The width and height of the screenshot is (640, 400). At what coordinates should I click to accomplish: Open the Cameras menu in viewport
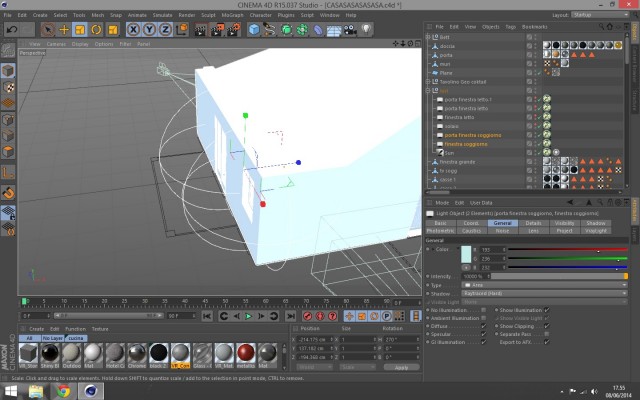pyautogui.click(x=56, y=44)
